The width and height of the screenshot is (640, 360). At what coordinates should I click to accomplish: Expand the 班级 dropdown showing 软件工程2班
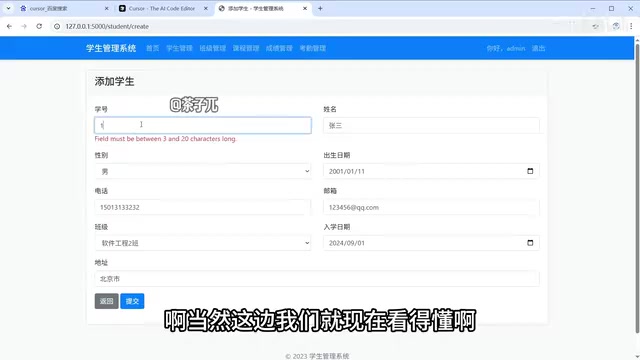(x=203, y=243)
